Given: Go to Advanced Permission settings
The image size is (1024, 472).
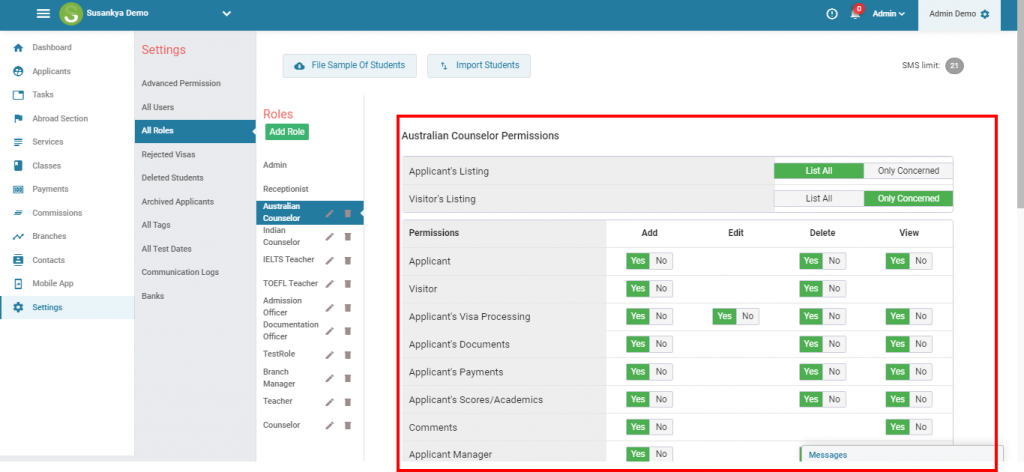Looking at the screenshot, I should click(x=181, y=83).
